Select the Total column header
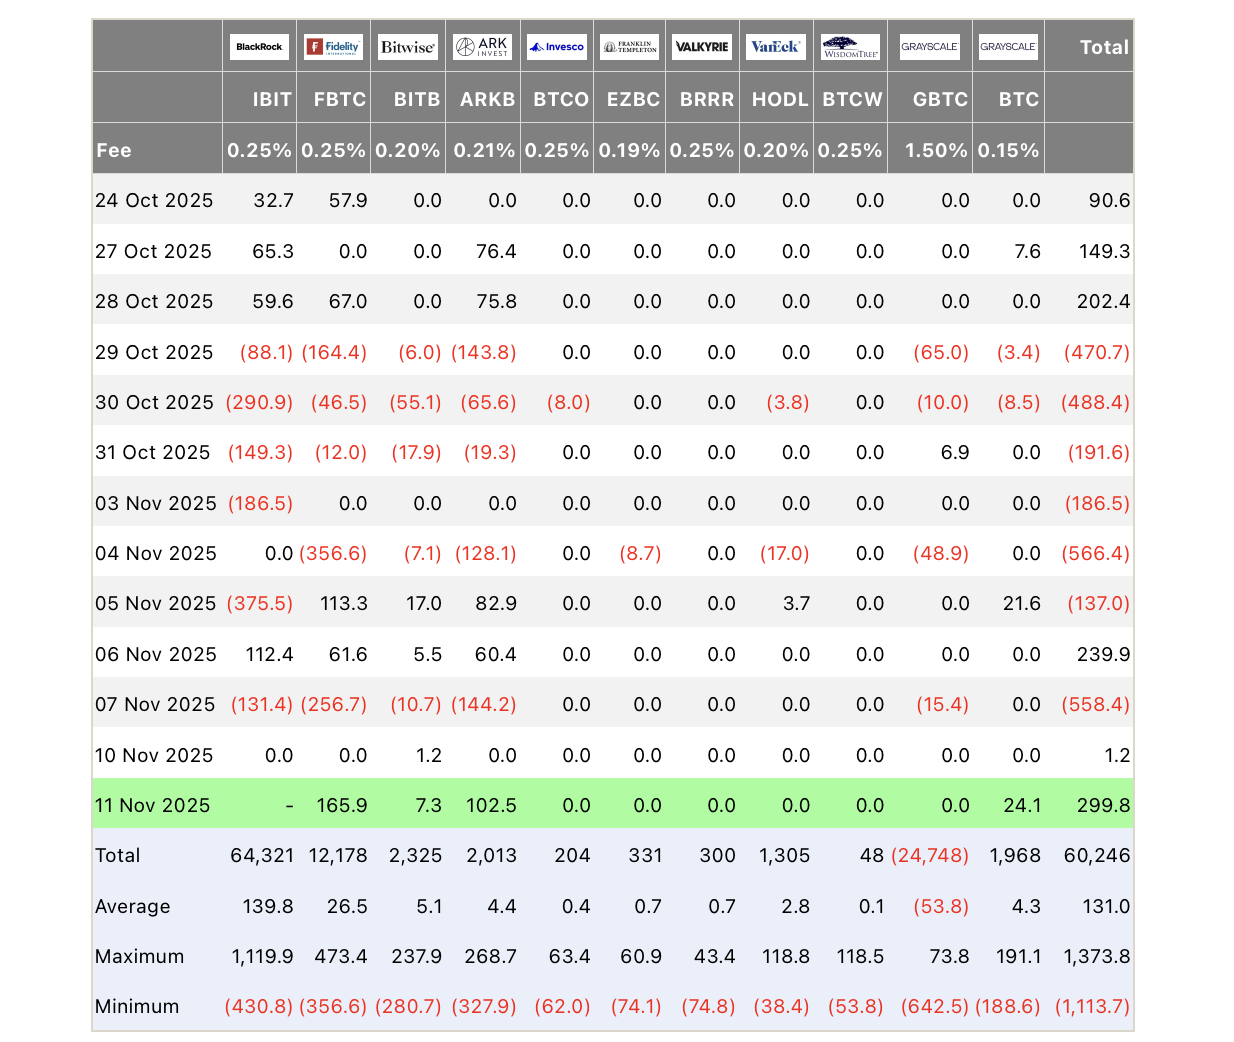This screenshot has height=1042, width=1234. click(x=1104, y=47)
